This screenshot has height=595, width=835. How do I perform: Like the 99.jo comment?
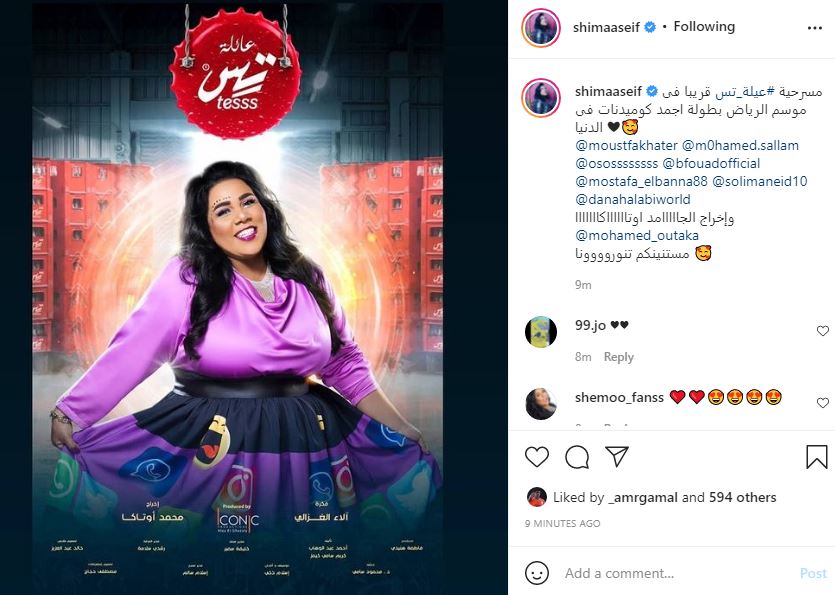tap(823, 331)
